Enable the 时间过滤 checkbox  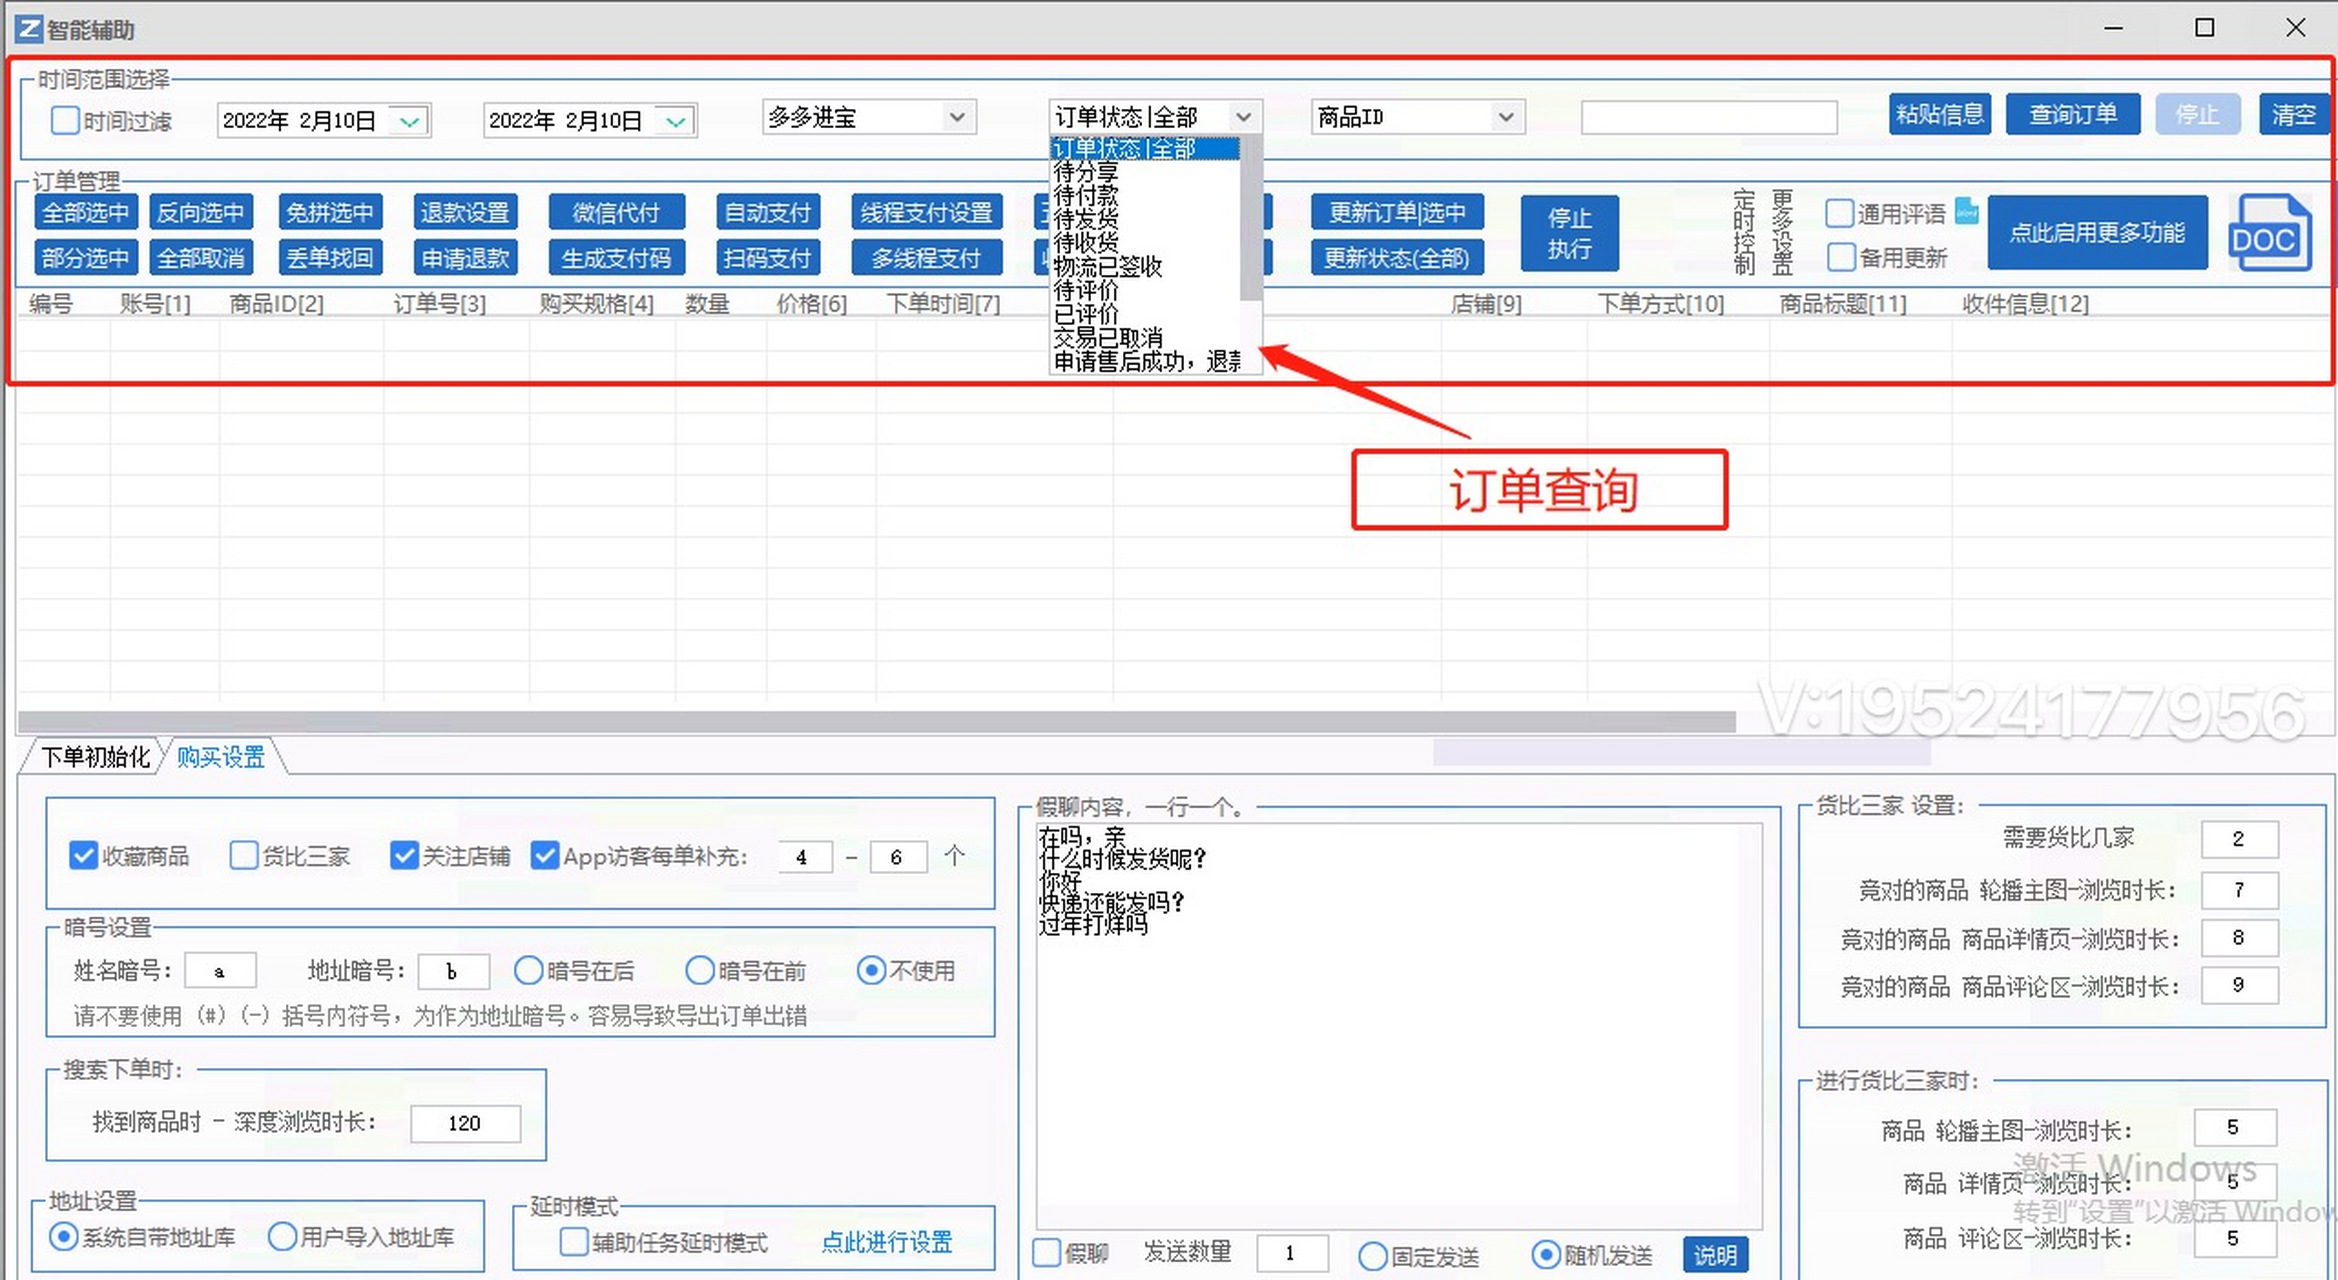65,121
